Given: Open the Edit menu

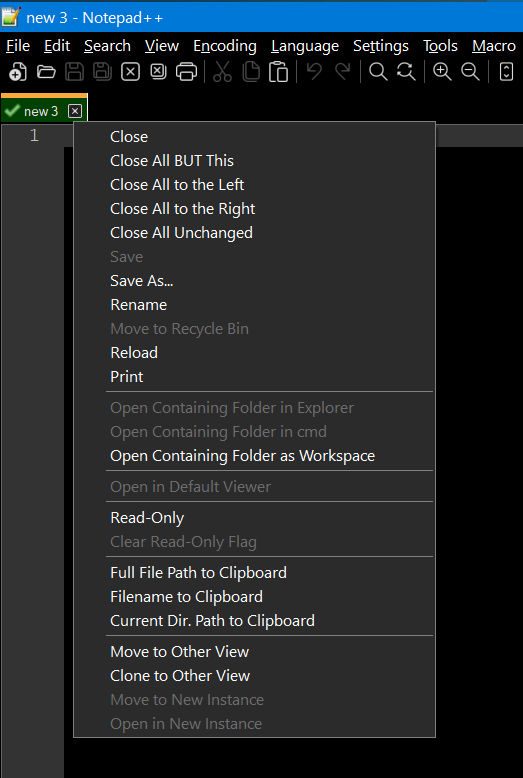Looking at the screenshot, I should click(57, 46).
